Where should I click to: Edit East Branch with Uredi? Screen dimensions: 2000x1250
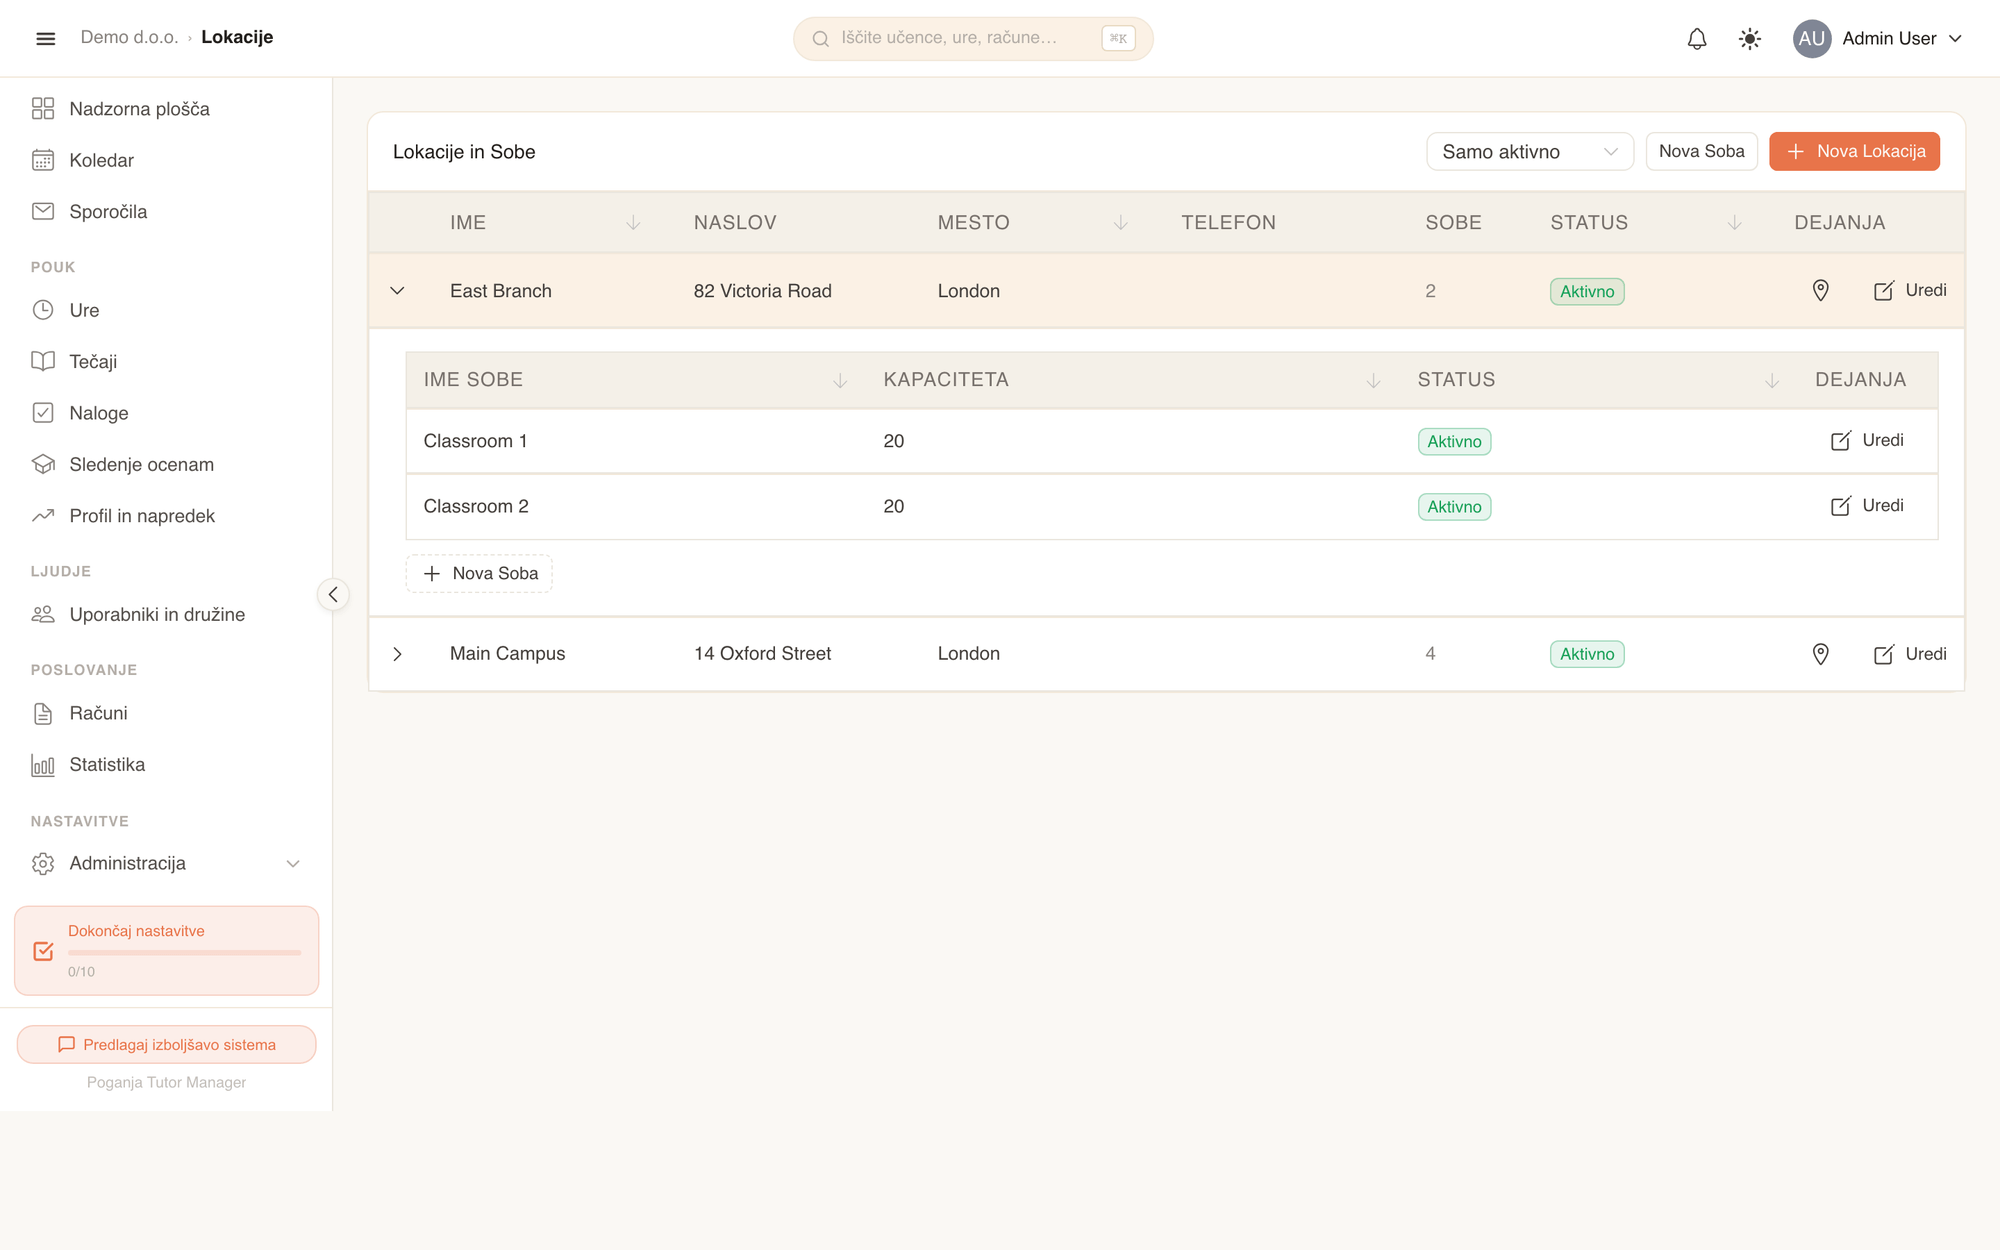point(1910,291)
